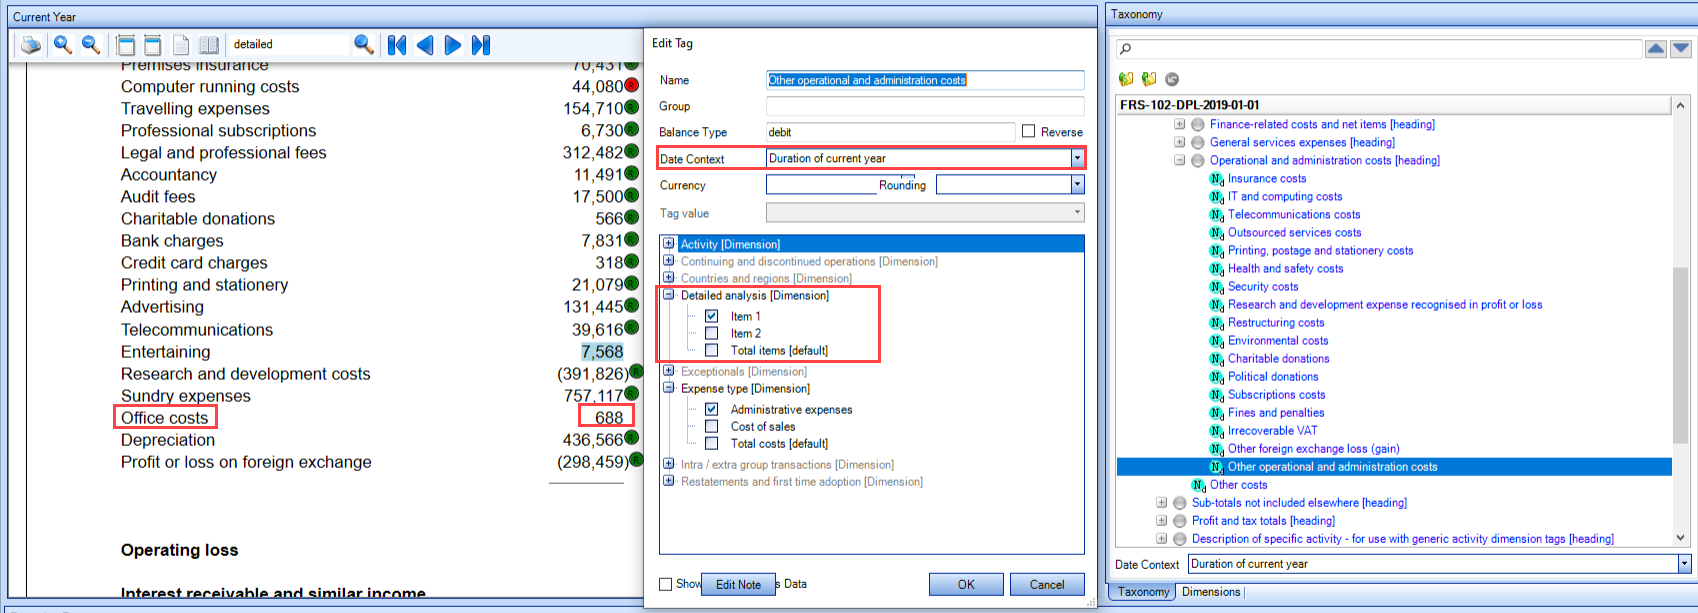1698x613 pixels.
Task: Go to previous page with the left arrow
Action: (x=425, y=45)
